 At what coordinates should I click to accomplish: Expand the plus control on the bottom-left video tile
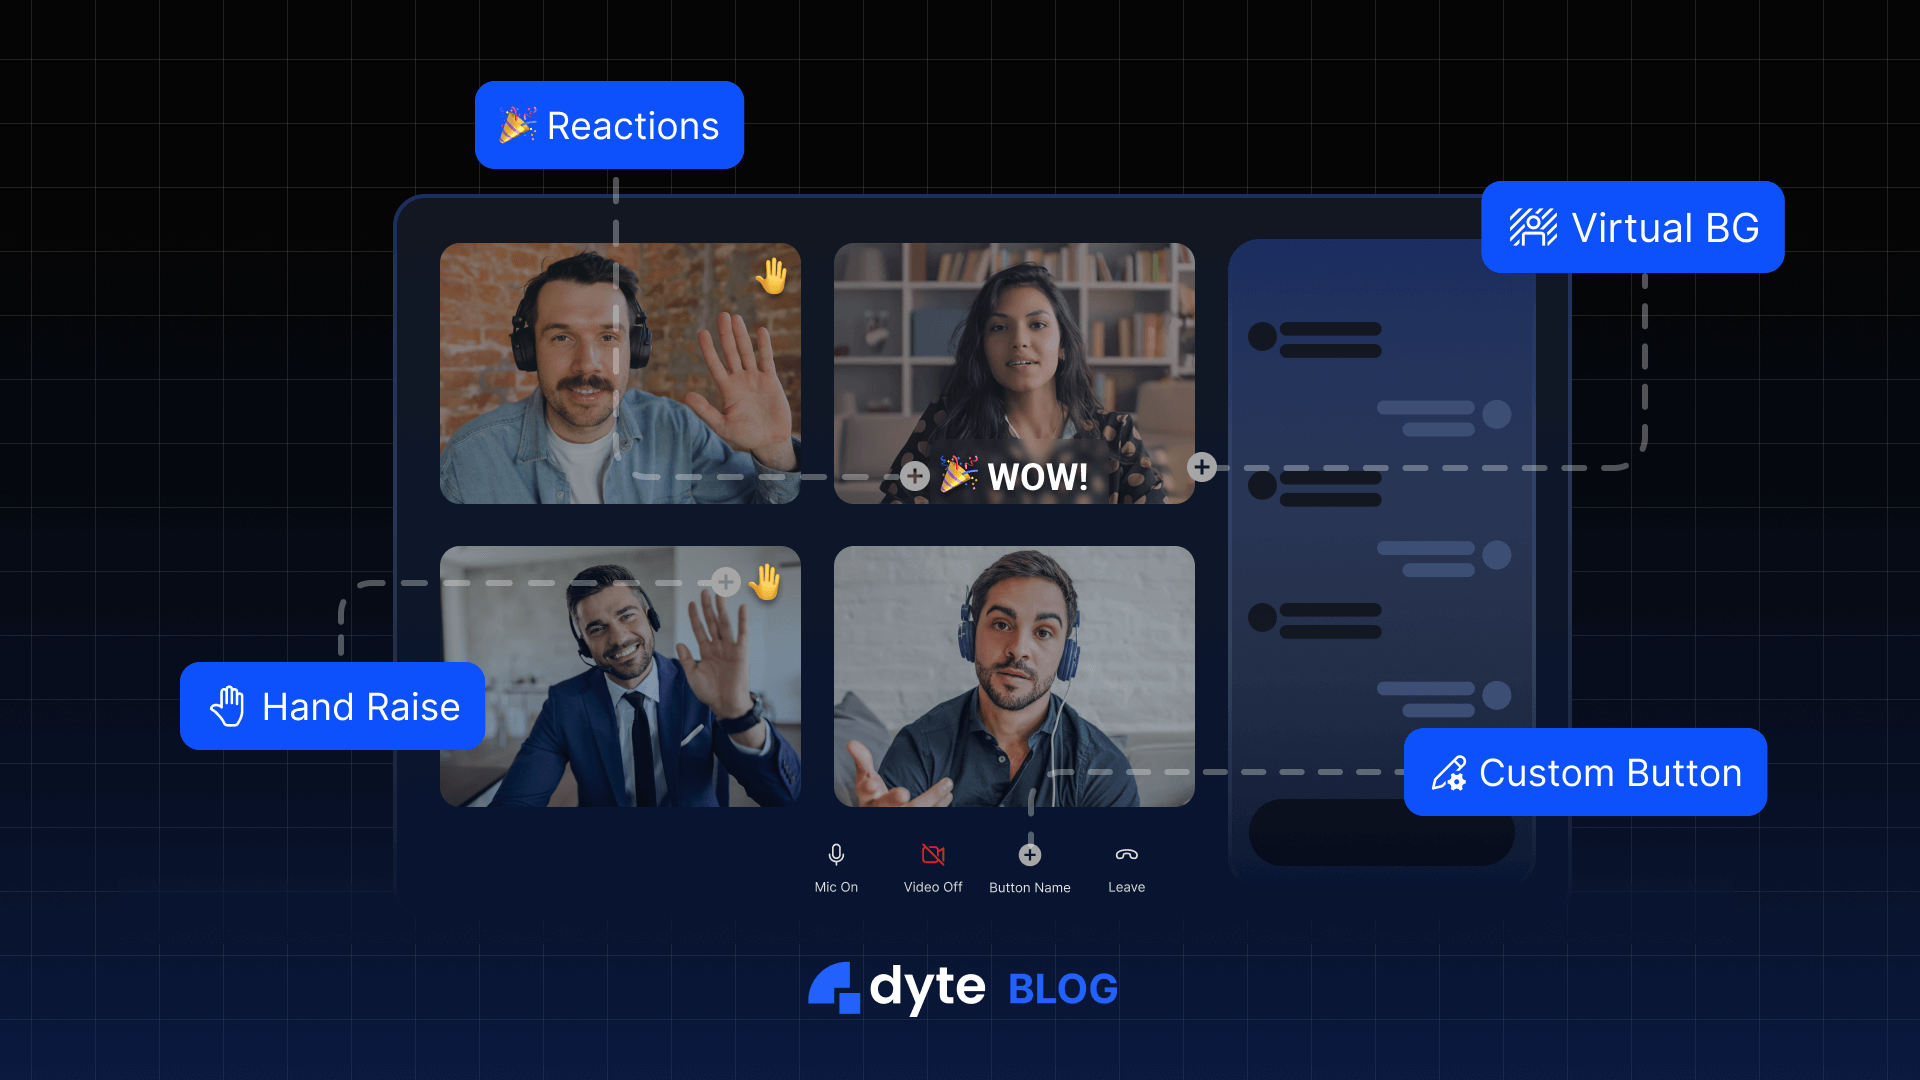pos(726,581)
